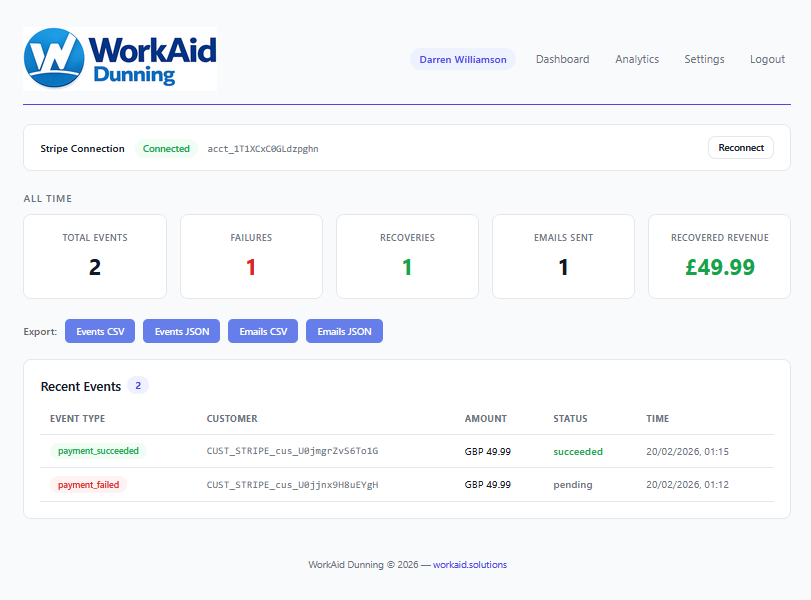Export events as JSON

(181, 331)
